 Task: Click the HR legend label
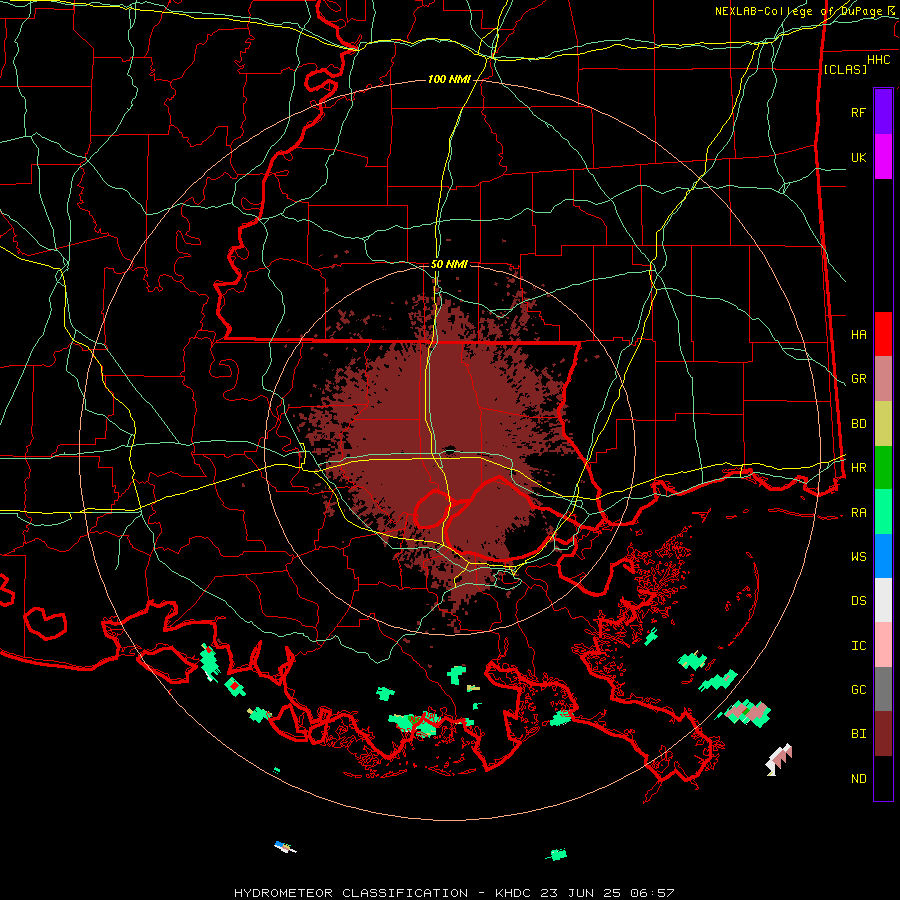[x=858, y=468]
